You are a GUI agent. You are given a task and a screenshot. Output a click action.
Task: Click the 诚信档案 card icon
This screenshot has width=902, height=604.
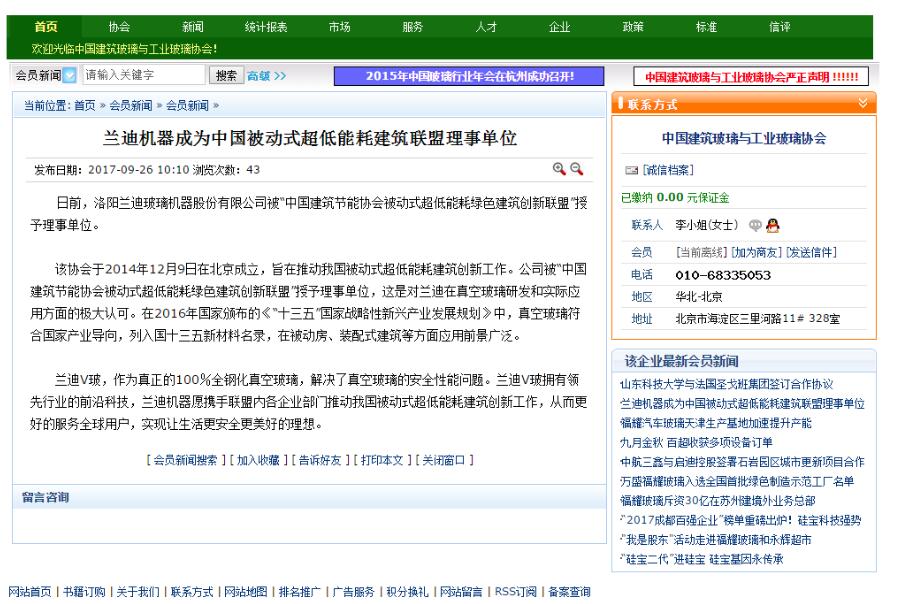[x=631, y=170]
